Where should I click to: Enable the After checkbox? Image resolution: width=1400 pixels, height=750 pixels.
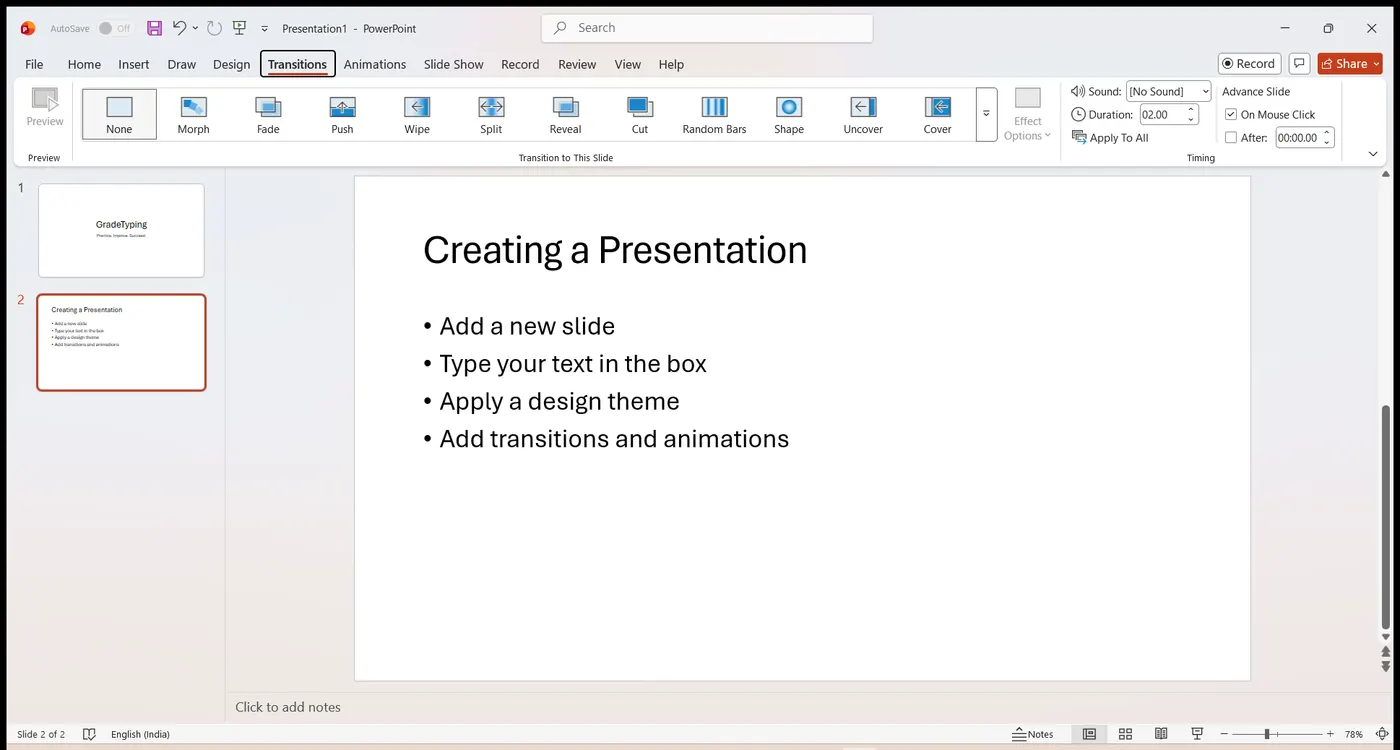click(x=1231, y=138)
